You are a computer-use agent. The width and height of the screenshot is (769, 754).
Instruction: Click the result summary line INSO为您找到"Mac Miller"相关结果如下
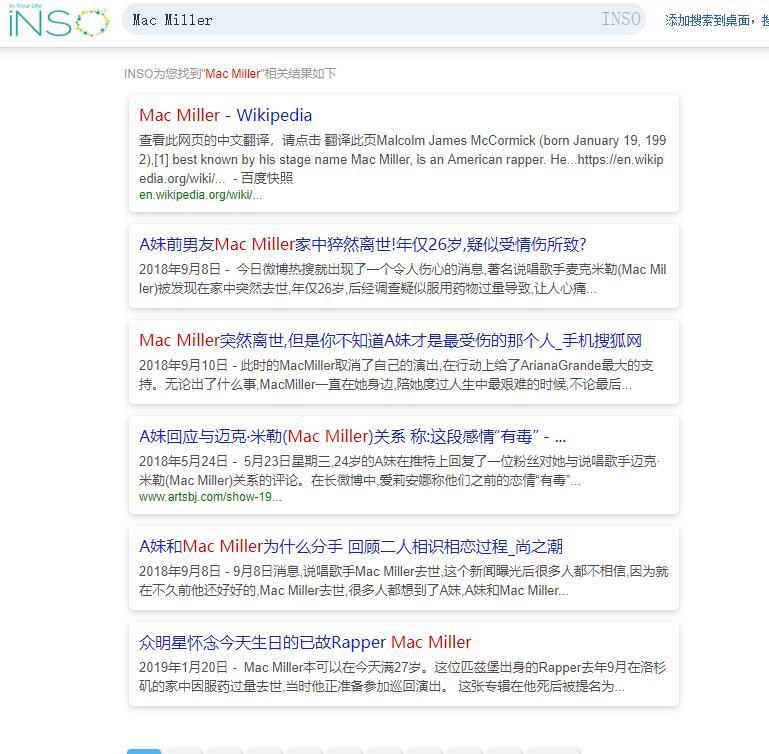point(230,74)
